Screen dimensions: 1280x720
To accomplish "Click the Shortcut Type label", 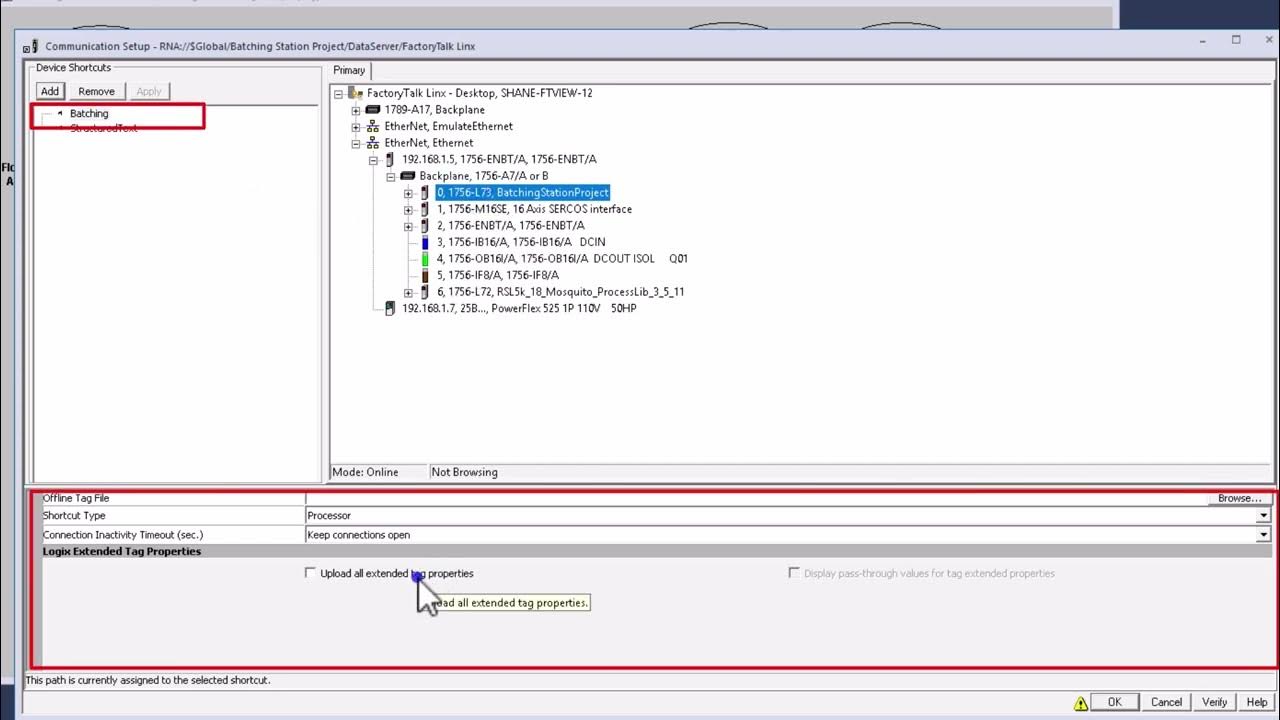I will [74, 516].
